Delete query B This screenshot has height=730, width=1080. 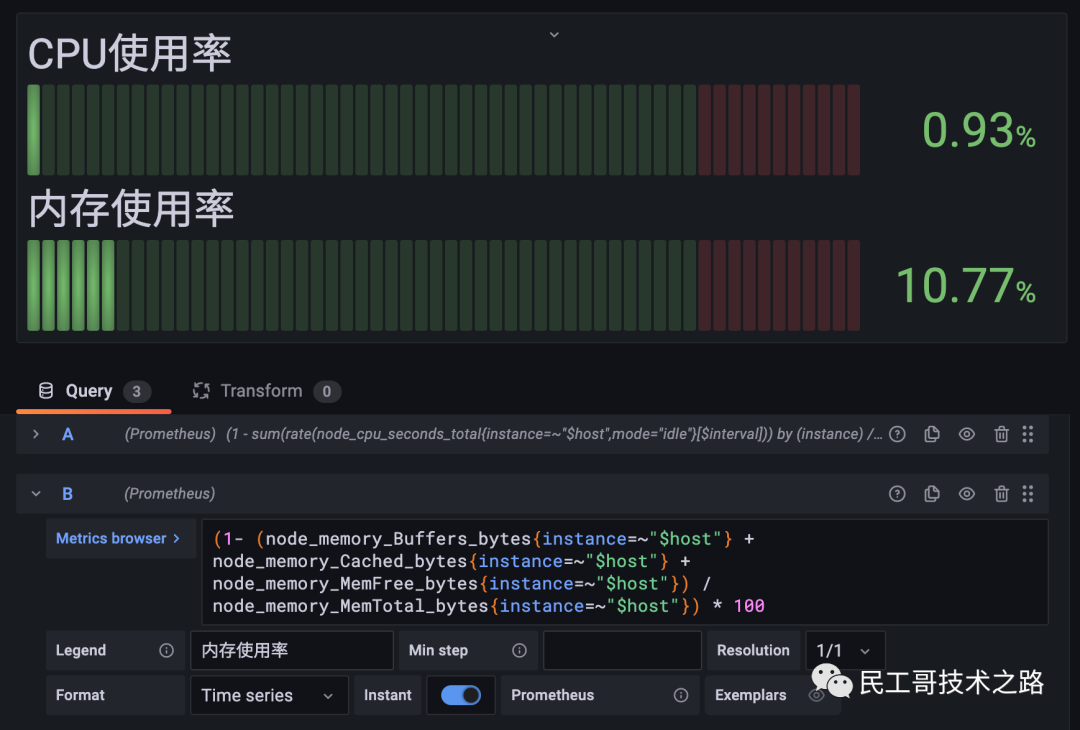pos(1001,493)
